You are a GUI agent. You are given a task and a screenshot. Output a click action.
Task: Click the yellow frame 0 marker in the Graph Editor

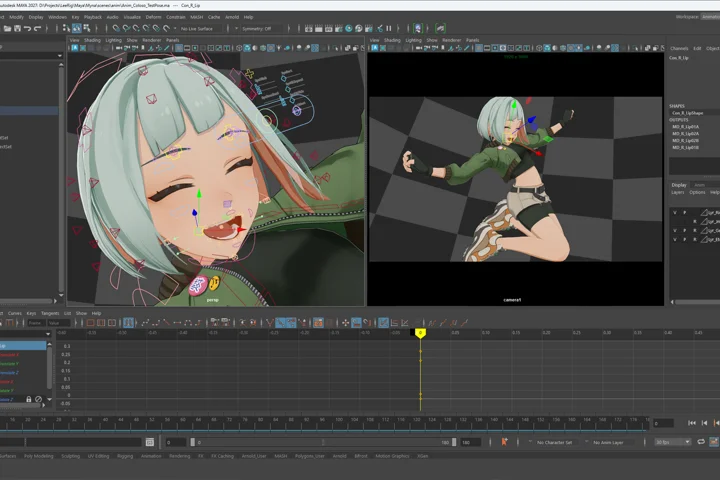420,333
